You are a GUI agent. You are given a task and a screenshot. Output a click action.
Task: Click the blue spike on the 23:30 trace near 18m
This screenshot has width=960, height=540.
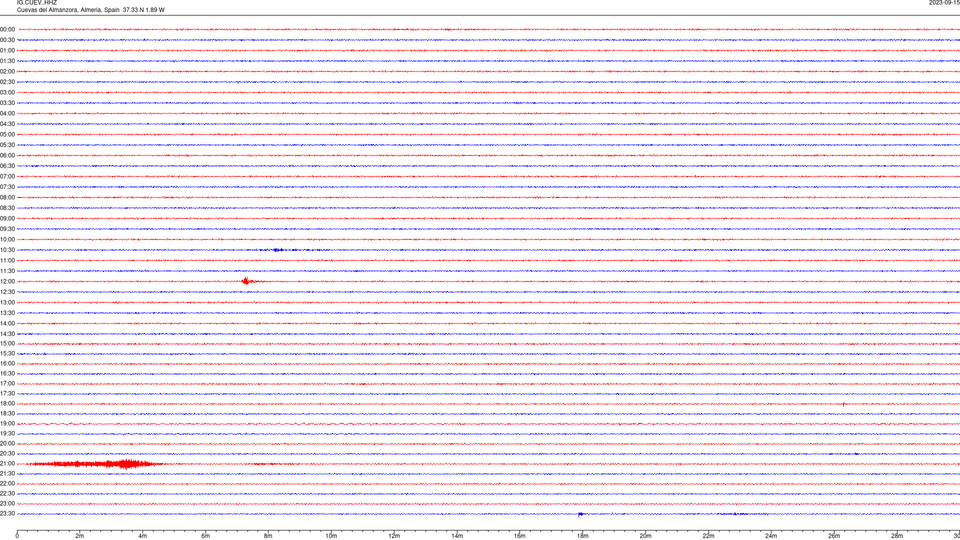(x=580, y=514)
